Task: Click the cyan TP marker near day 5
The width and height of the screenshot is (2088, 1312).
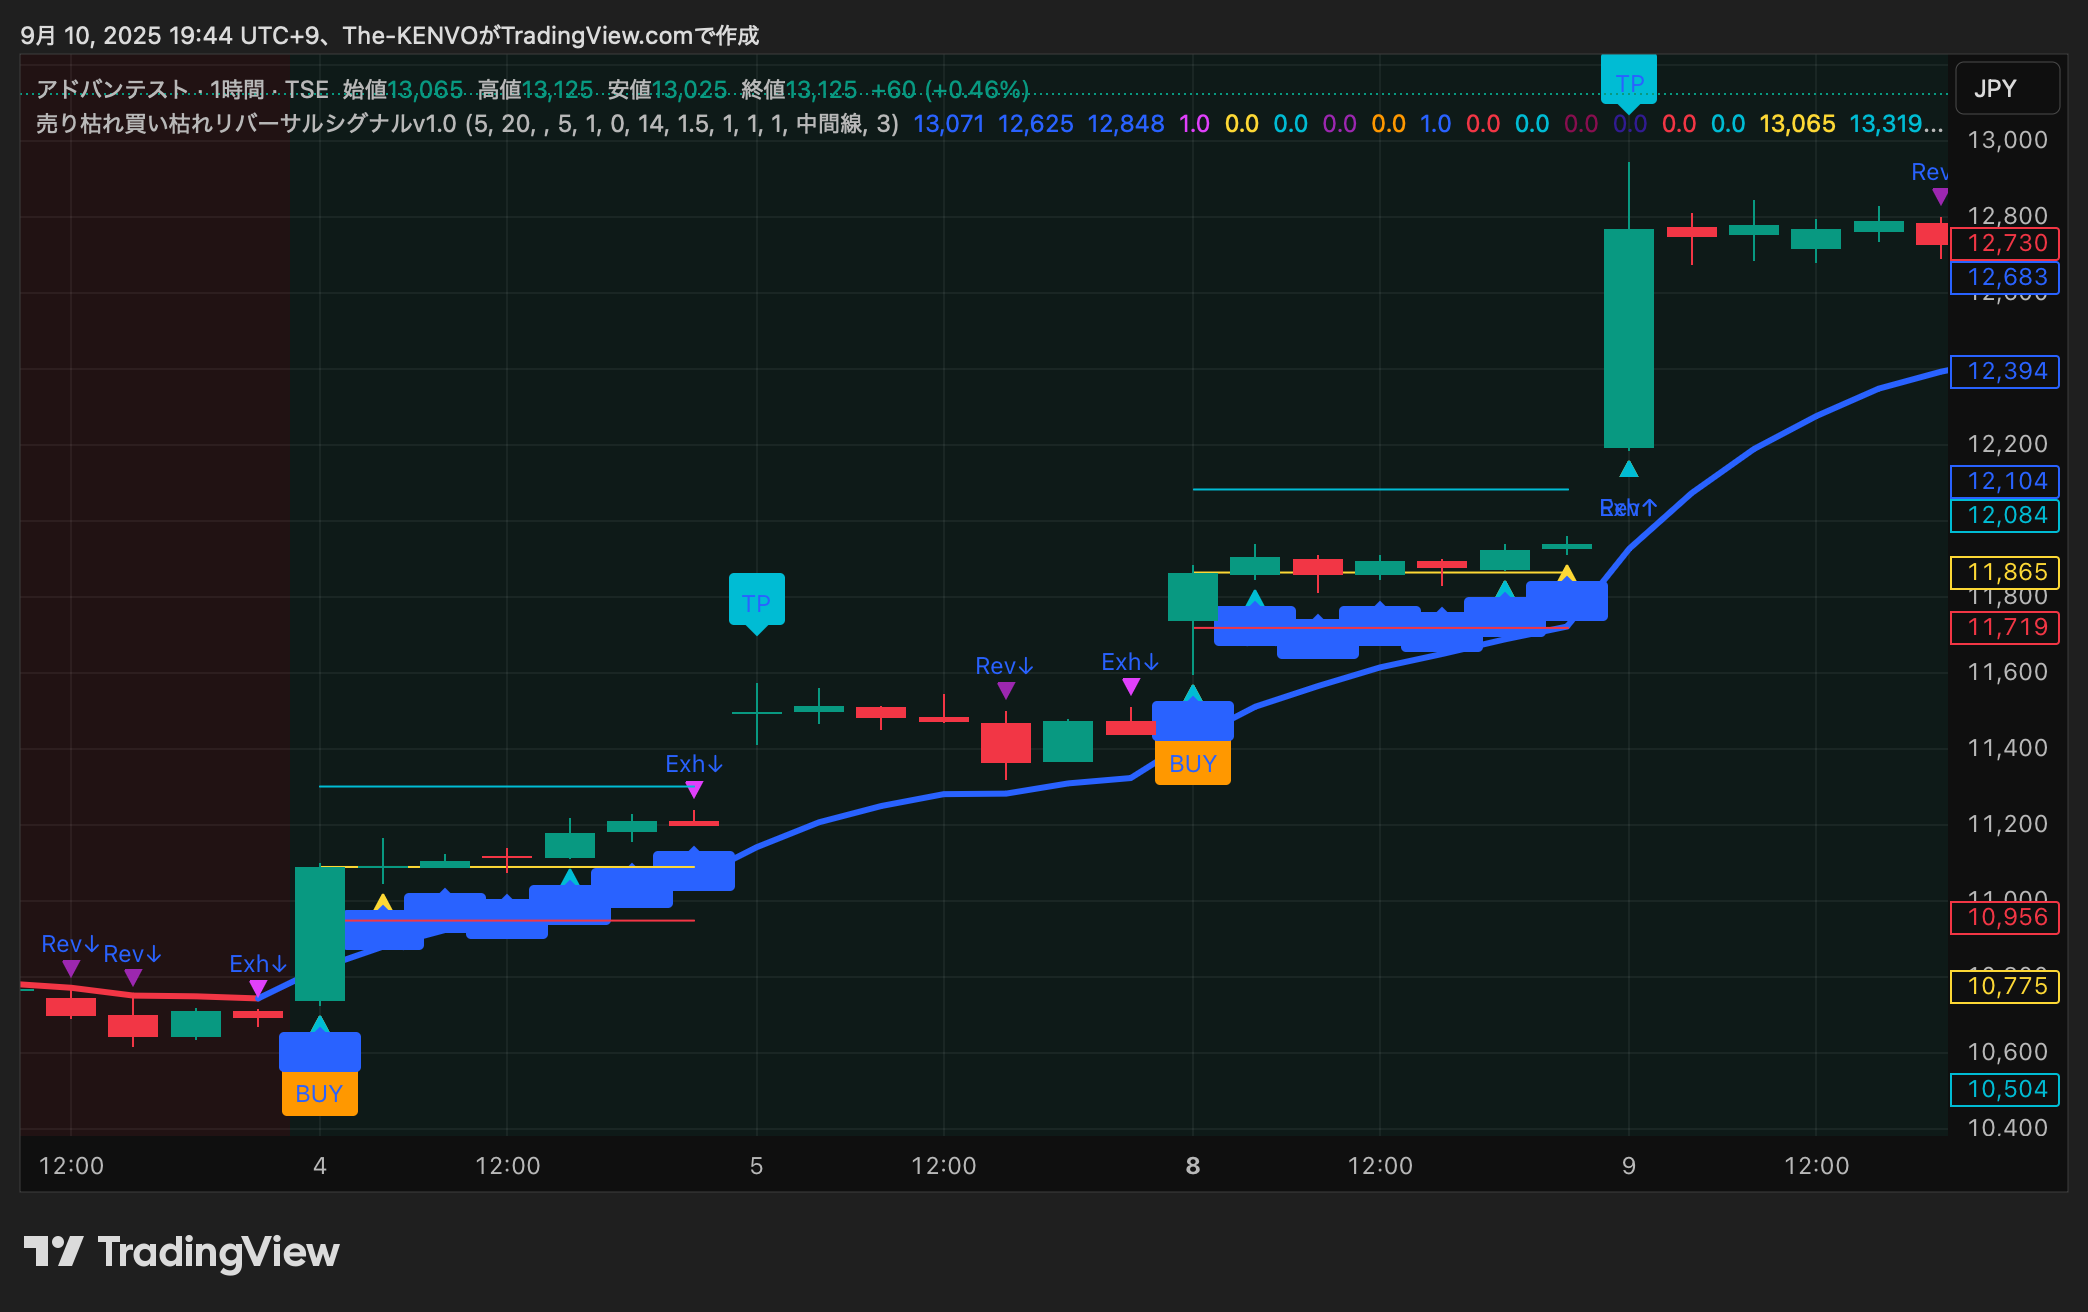Action: 756,602
